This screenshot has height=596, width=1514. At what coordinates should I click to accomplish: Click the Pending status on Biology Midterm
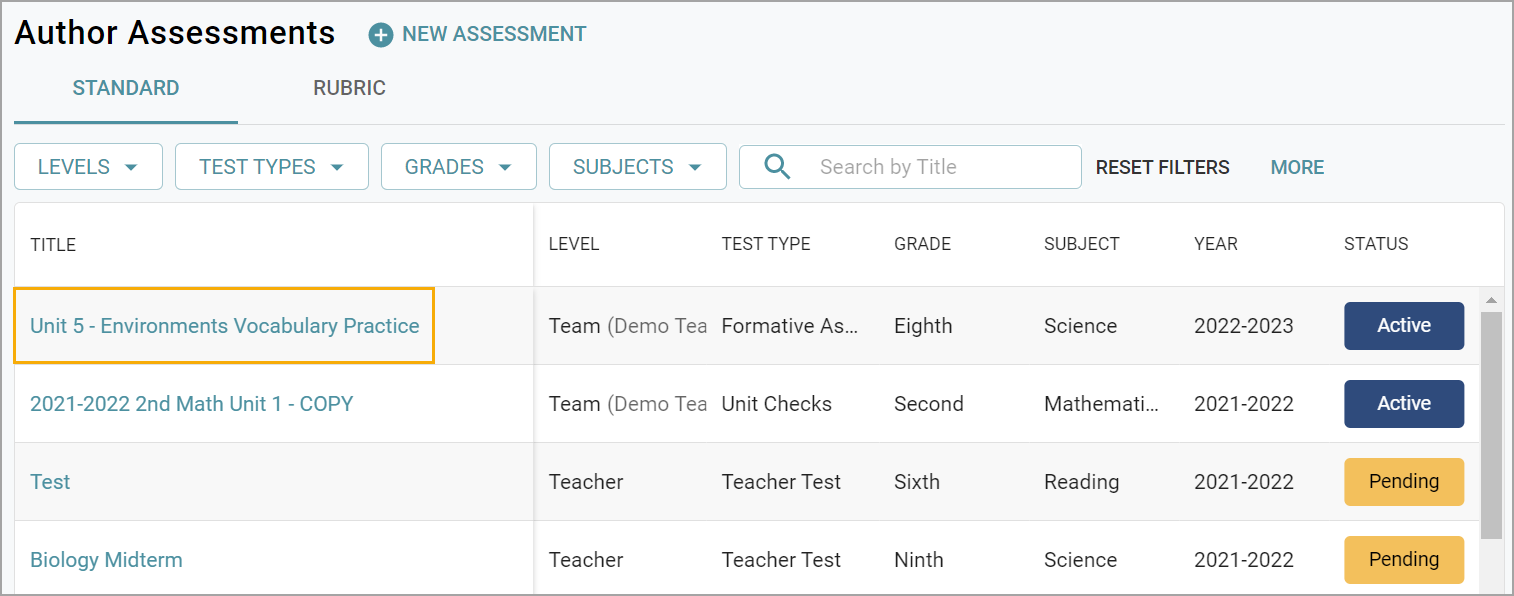click(1403, 560)
